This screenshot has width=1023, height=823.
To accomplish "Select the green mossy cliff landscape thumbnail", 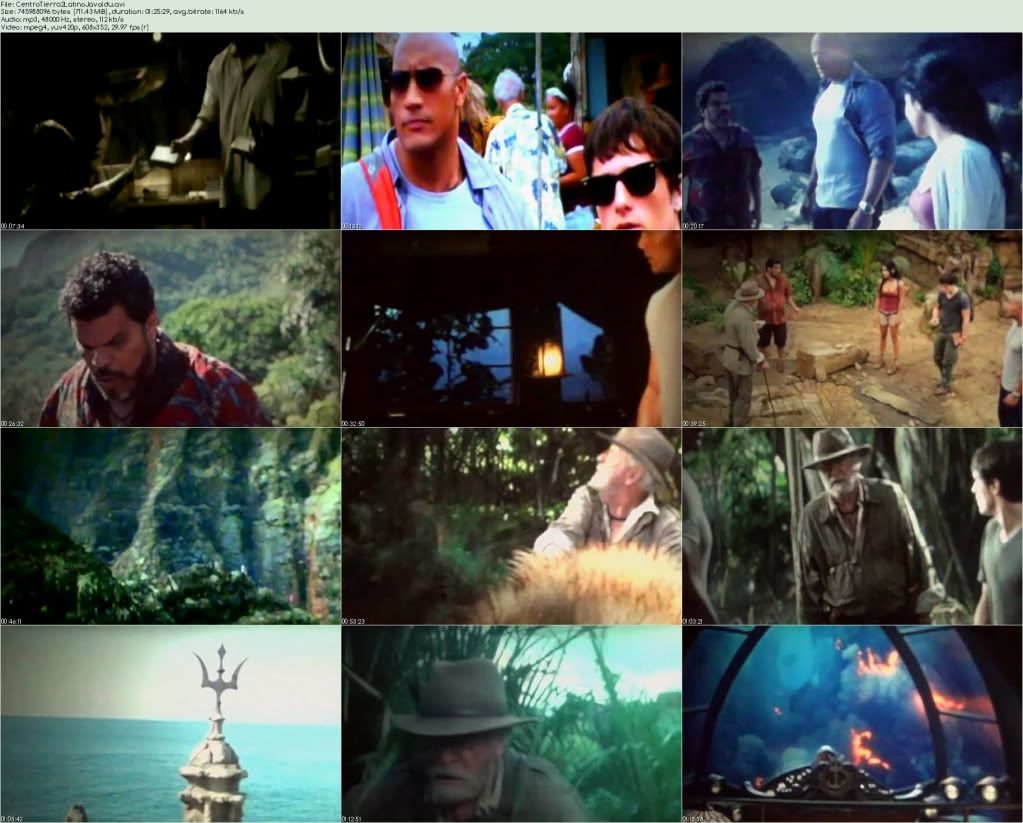I will [x=170, y=527].
